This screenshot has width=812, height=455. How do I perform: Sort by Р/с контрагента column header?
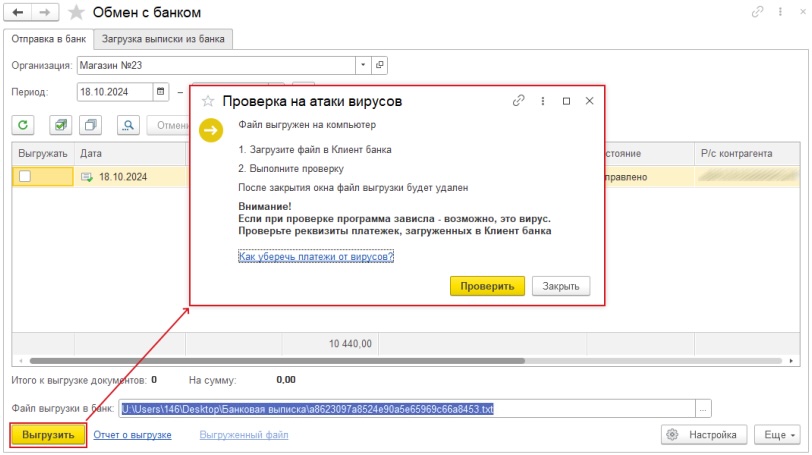coord(747,153)
